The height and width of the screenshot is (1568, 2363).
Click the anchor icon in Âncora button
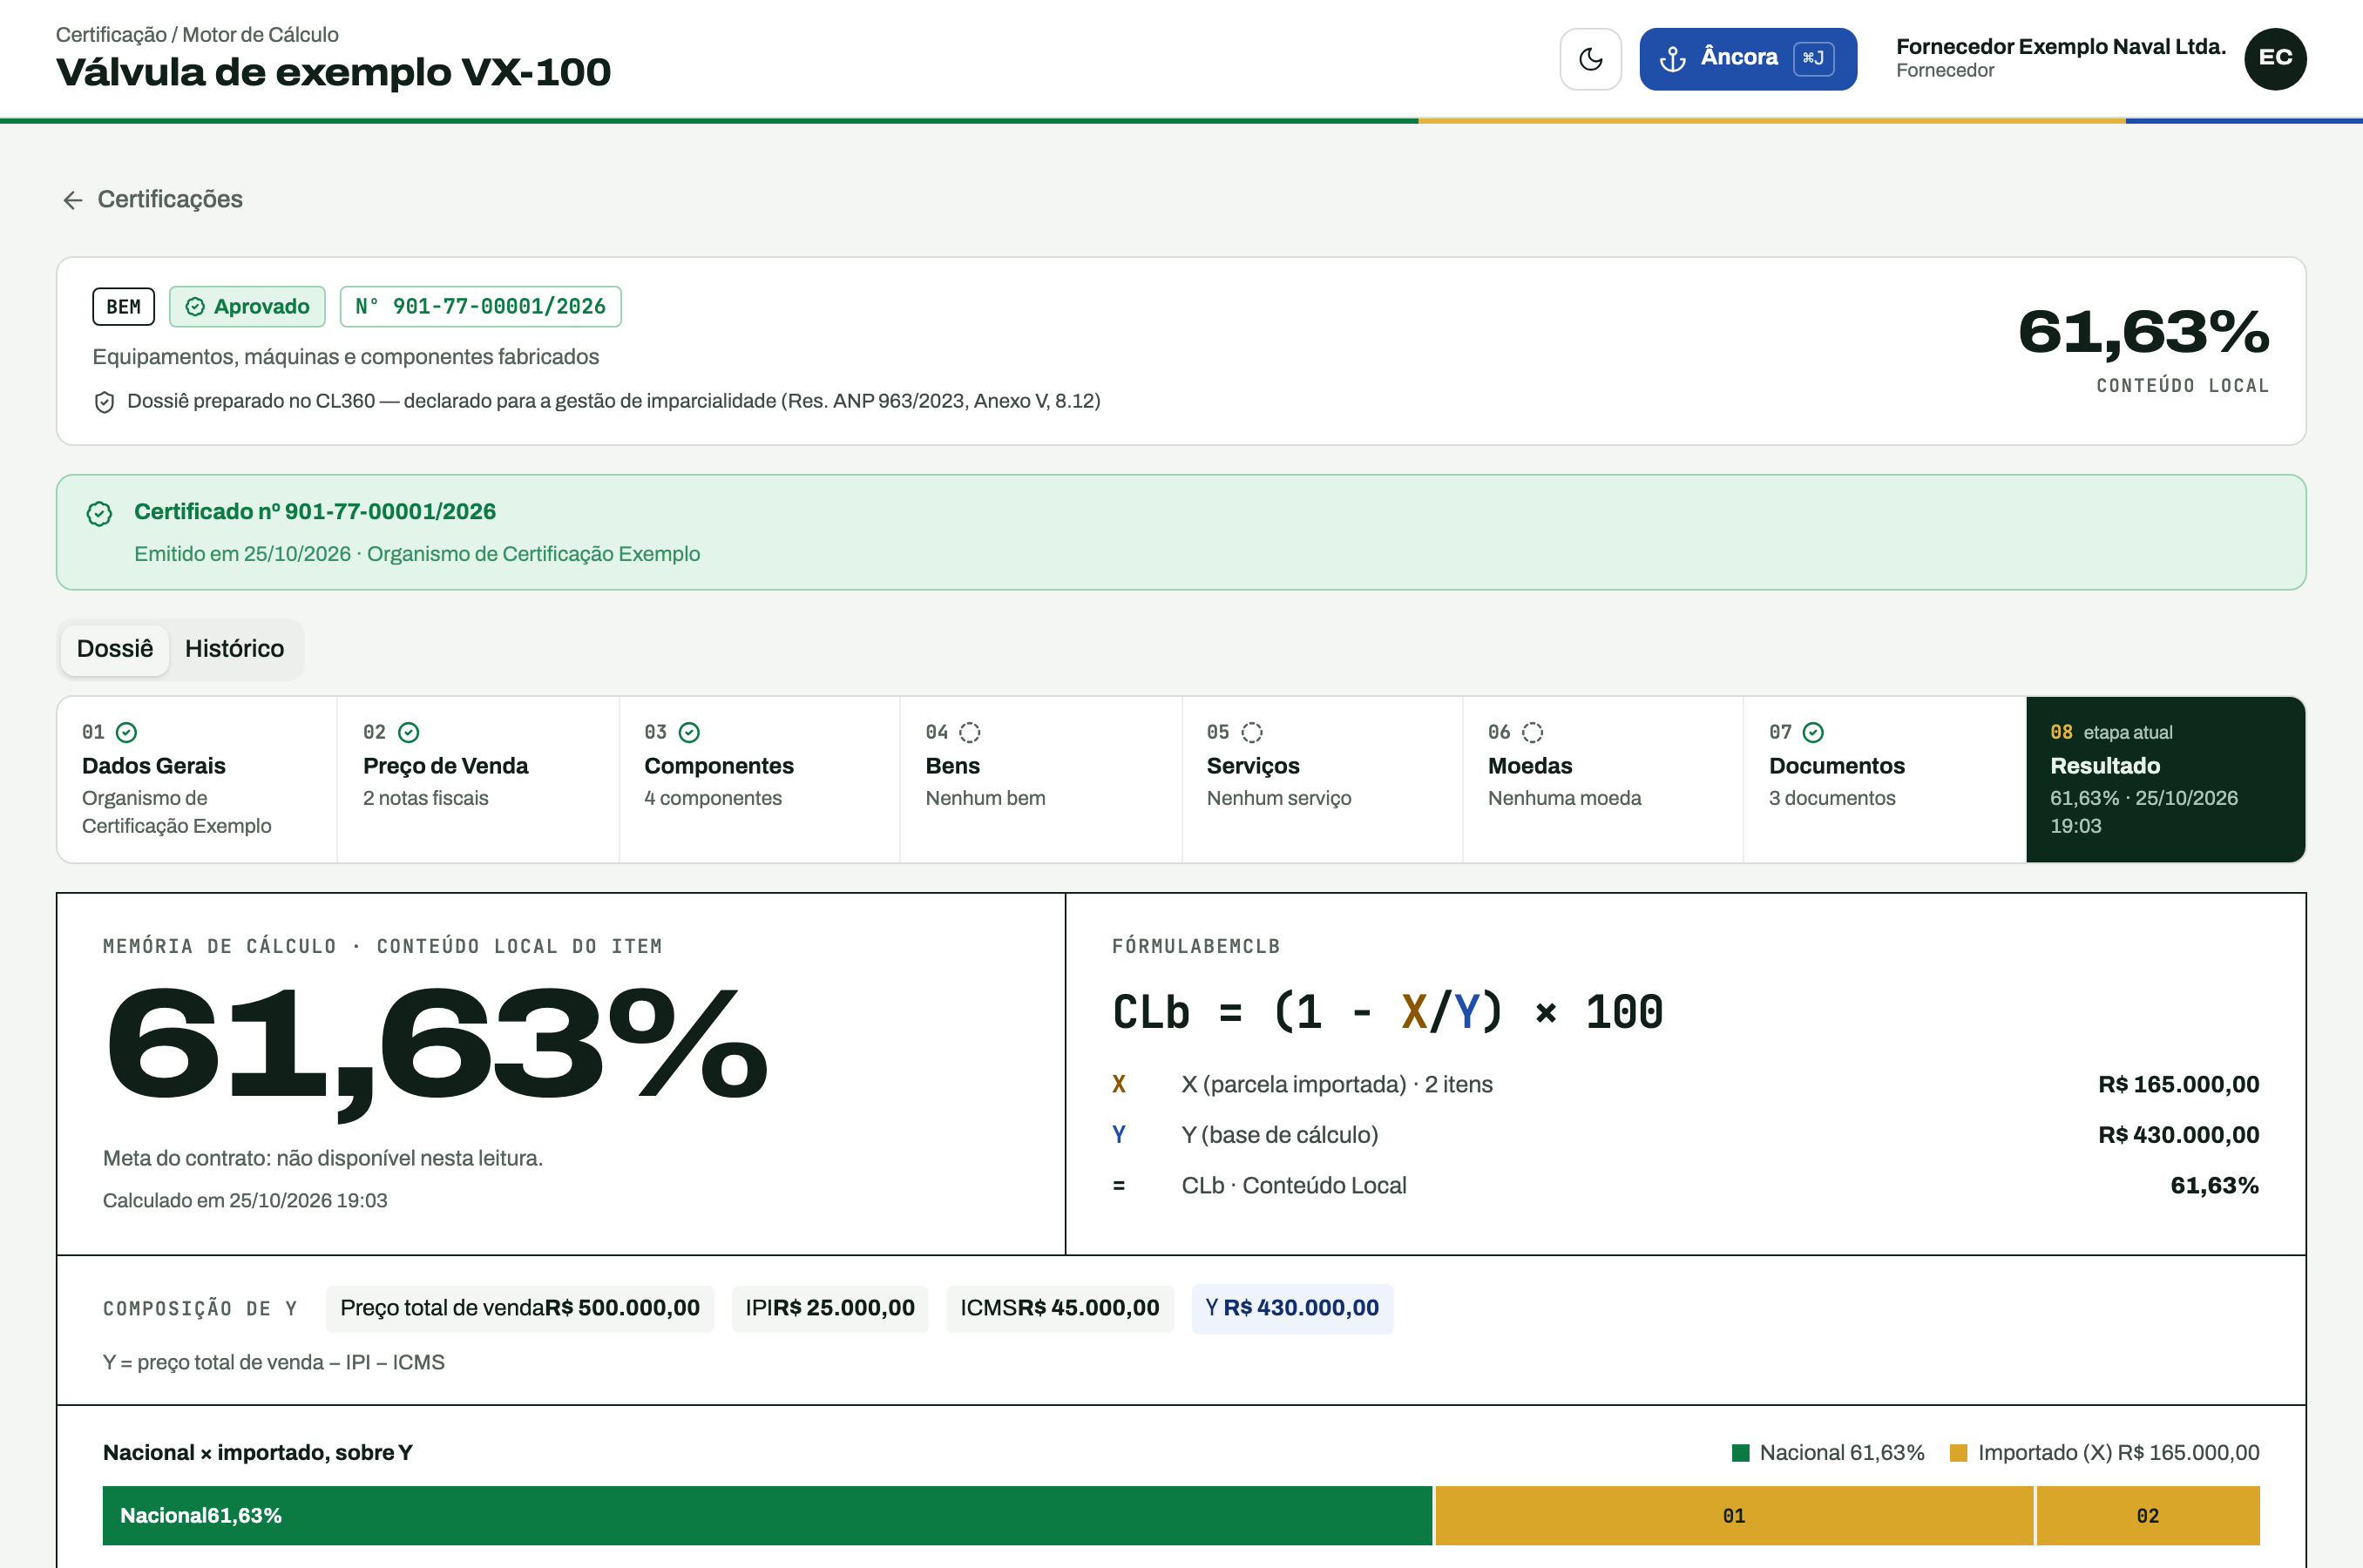[x=1672, y=59]
